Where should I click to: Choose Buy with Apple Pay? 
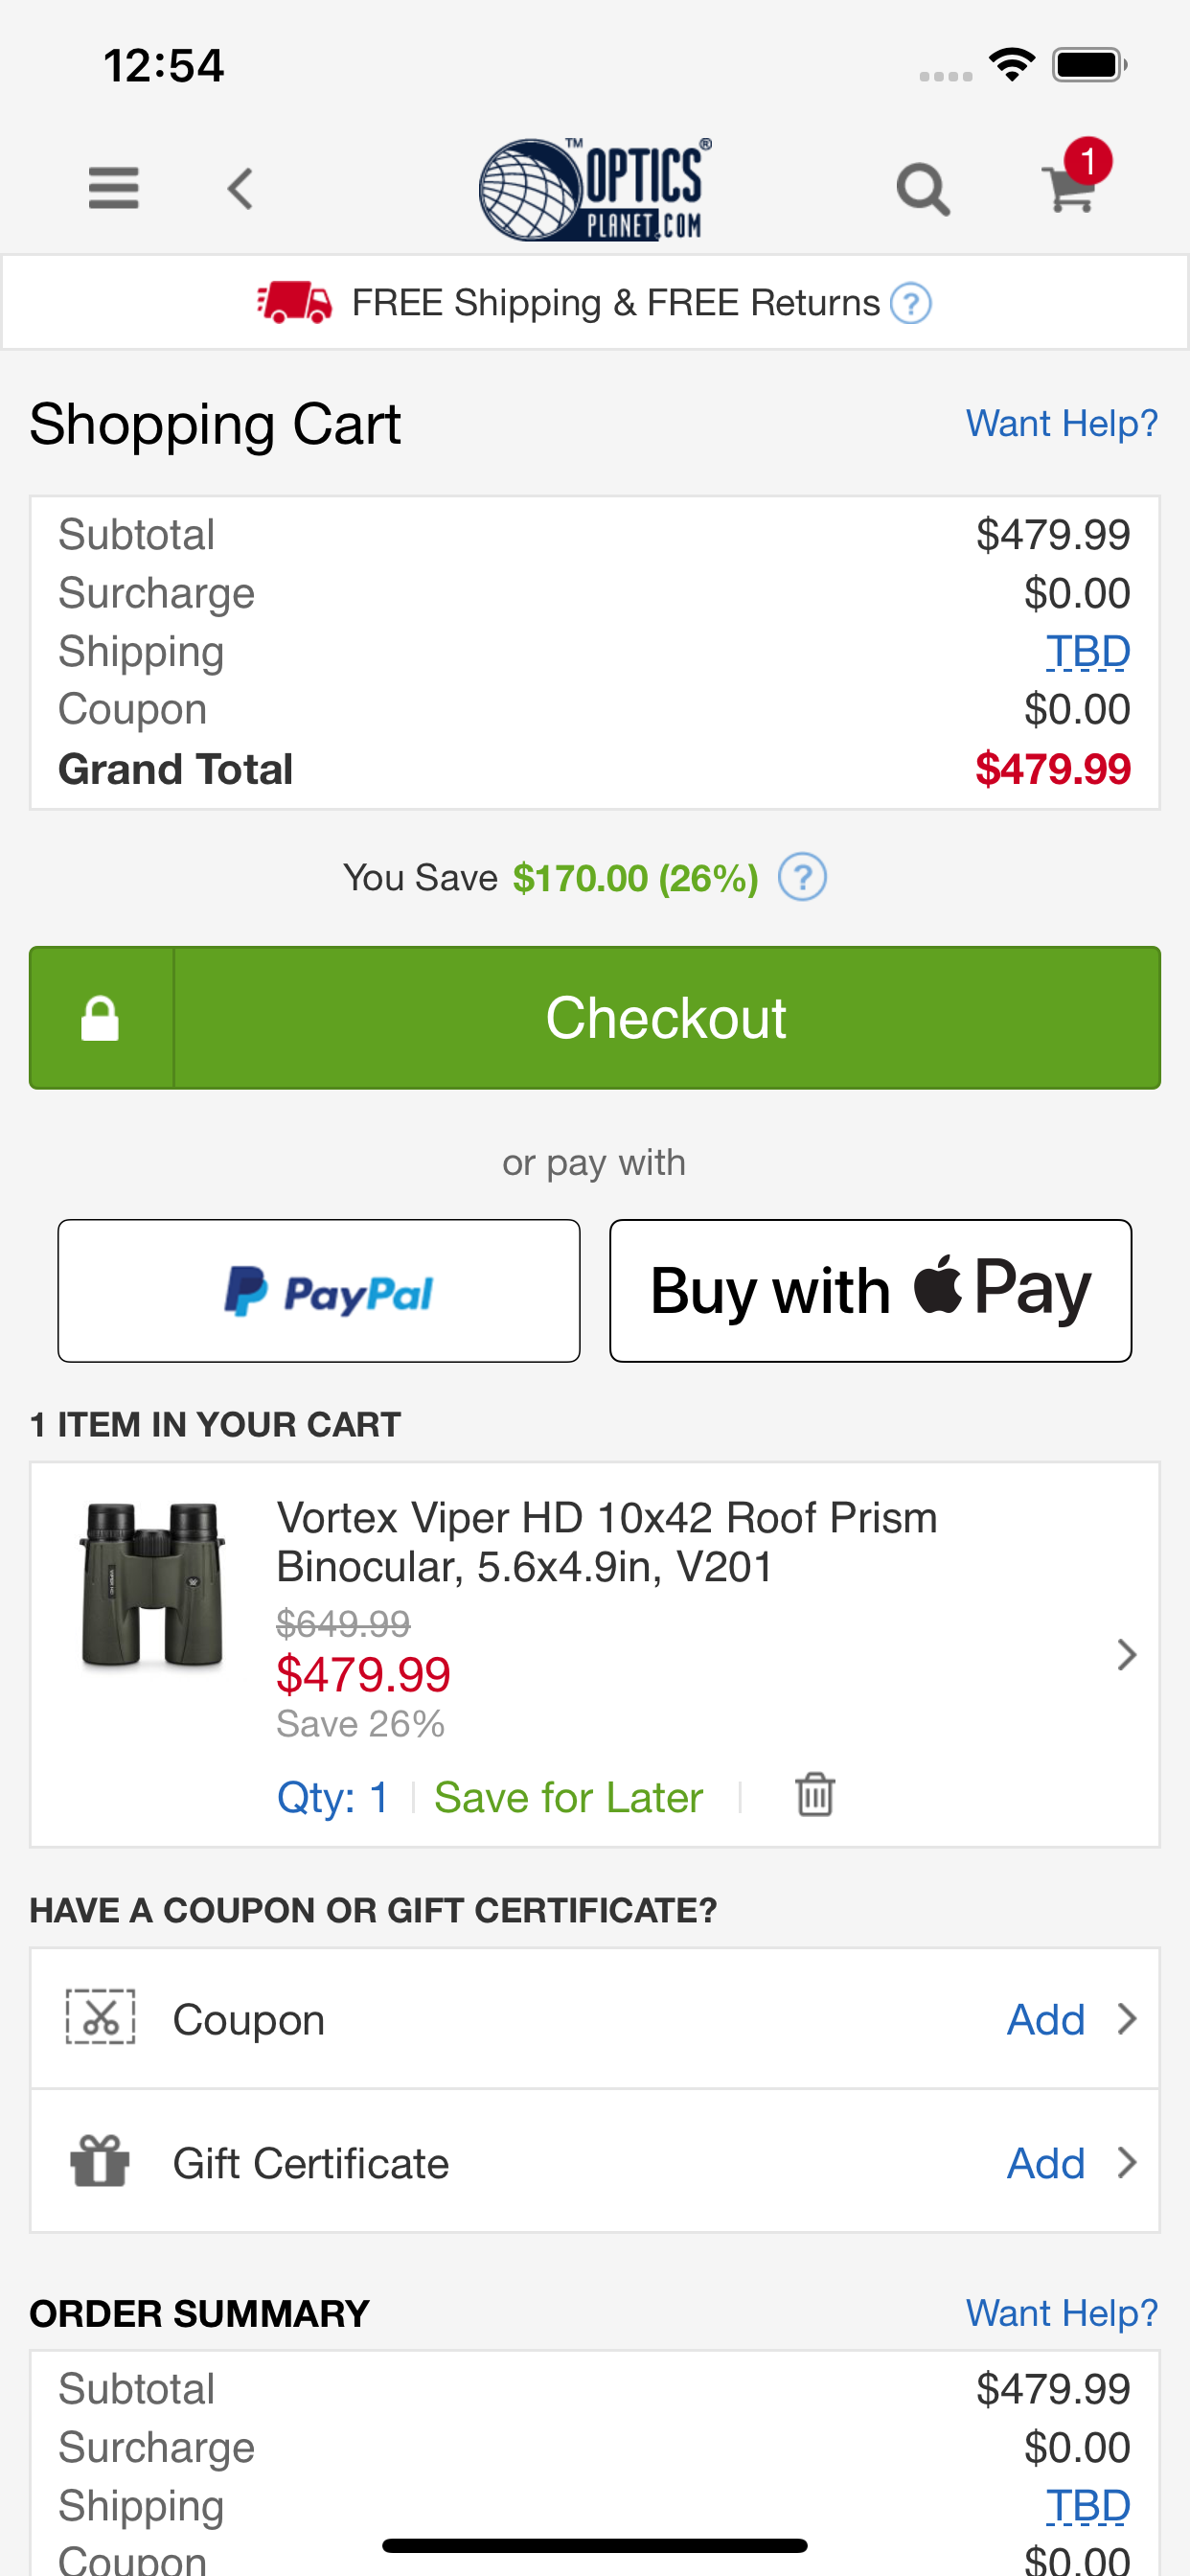[x=871, y=1290]
